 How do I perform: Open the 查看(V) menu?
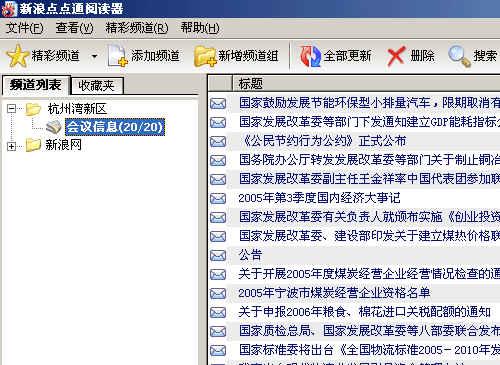pyautogui.click(x=74, y=28)
